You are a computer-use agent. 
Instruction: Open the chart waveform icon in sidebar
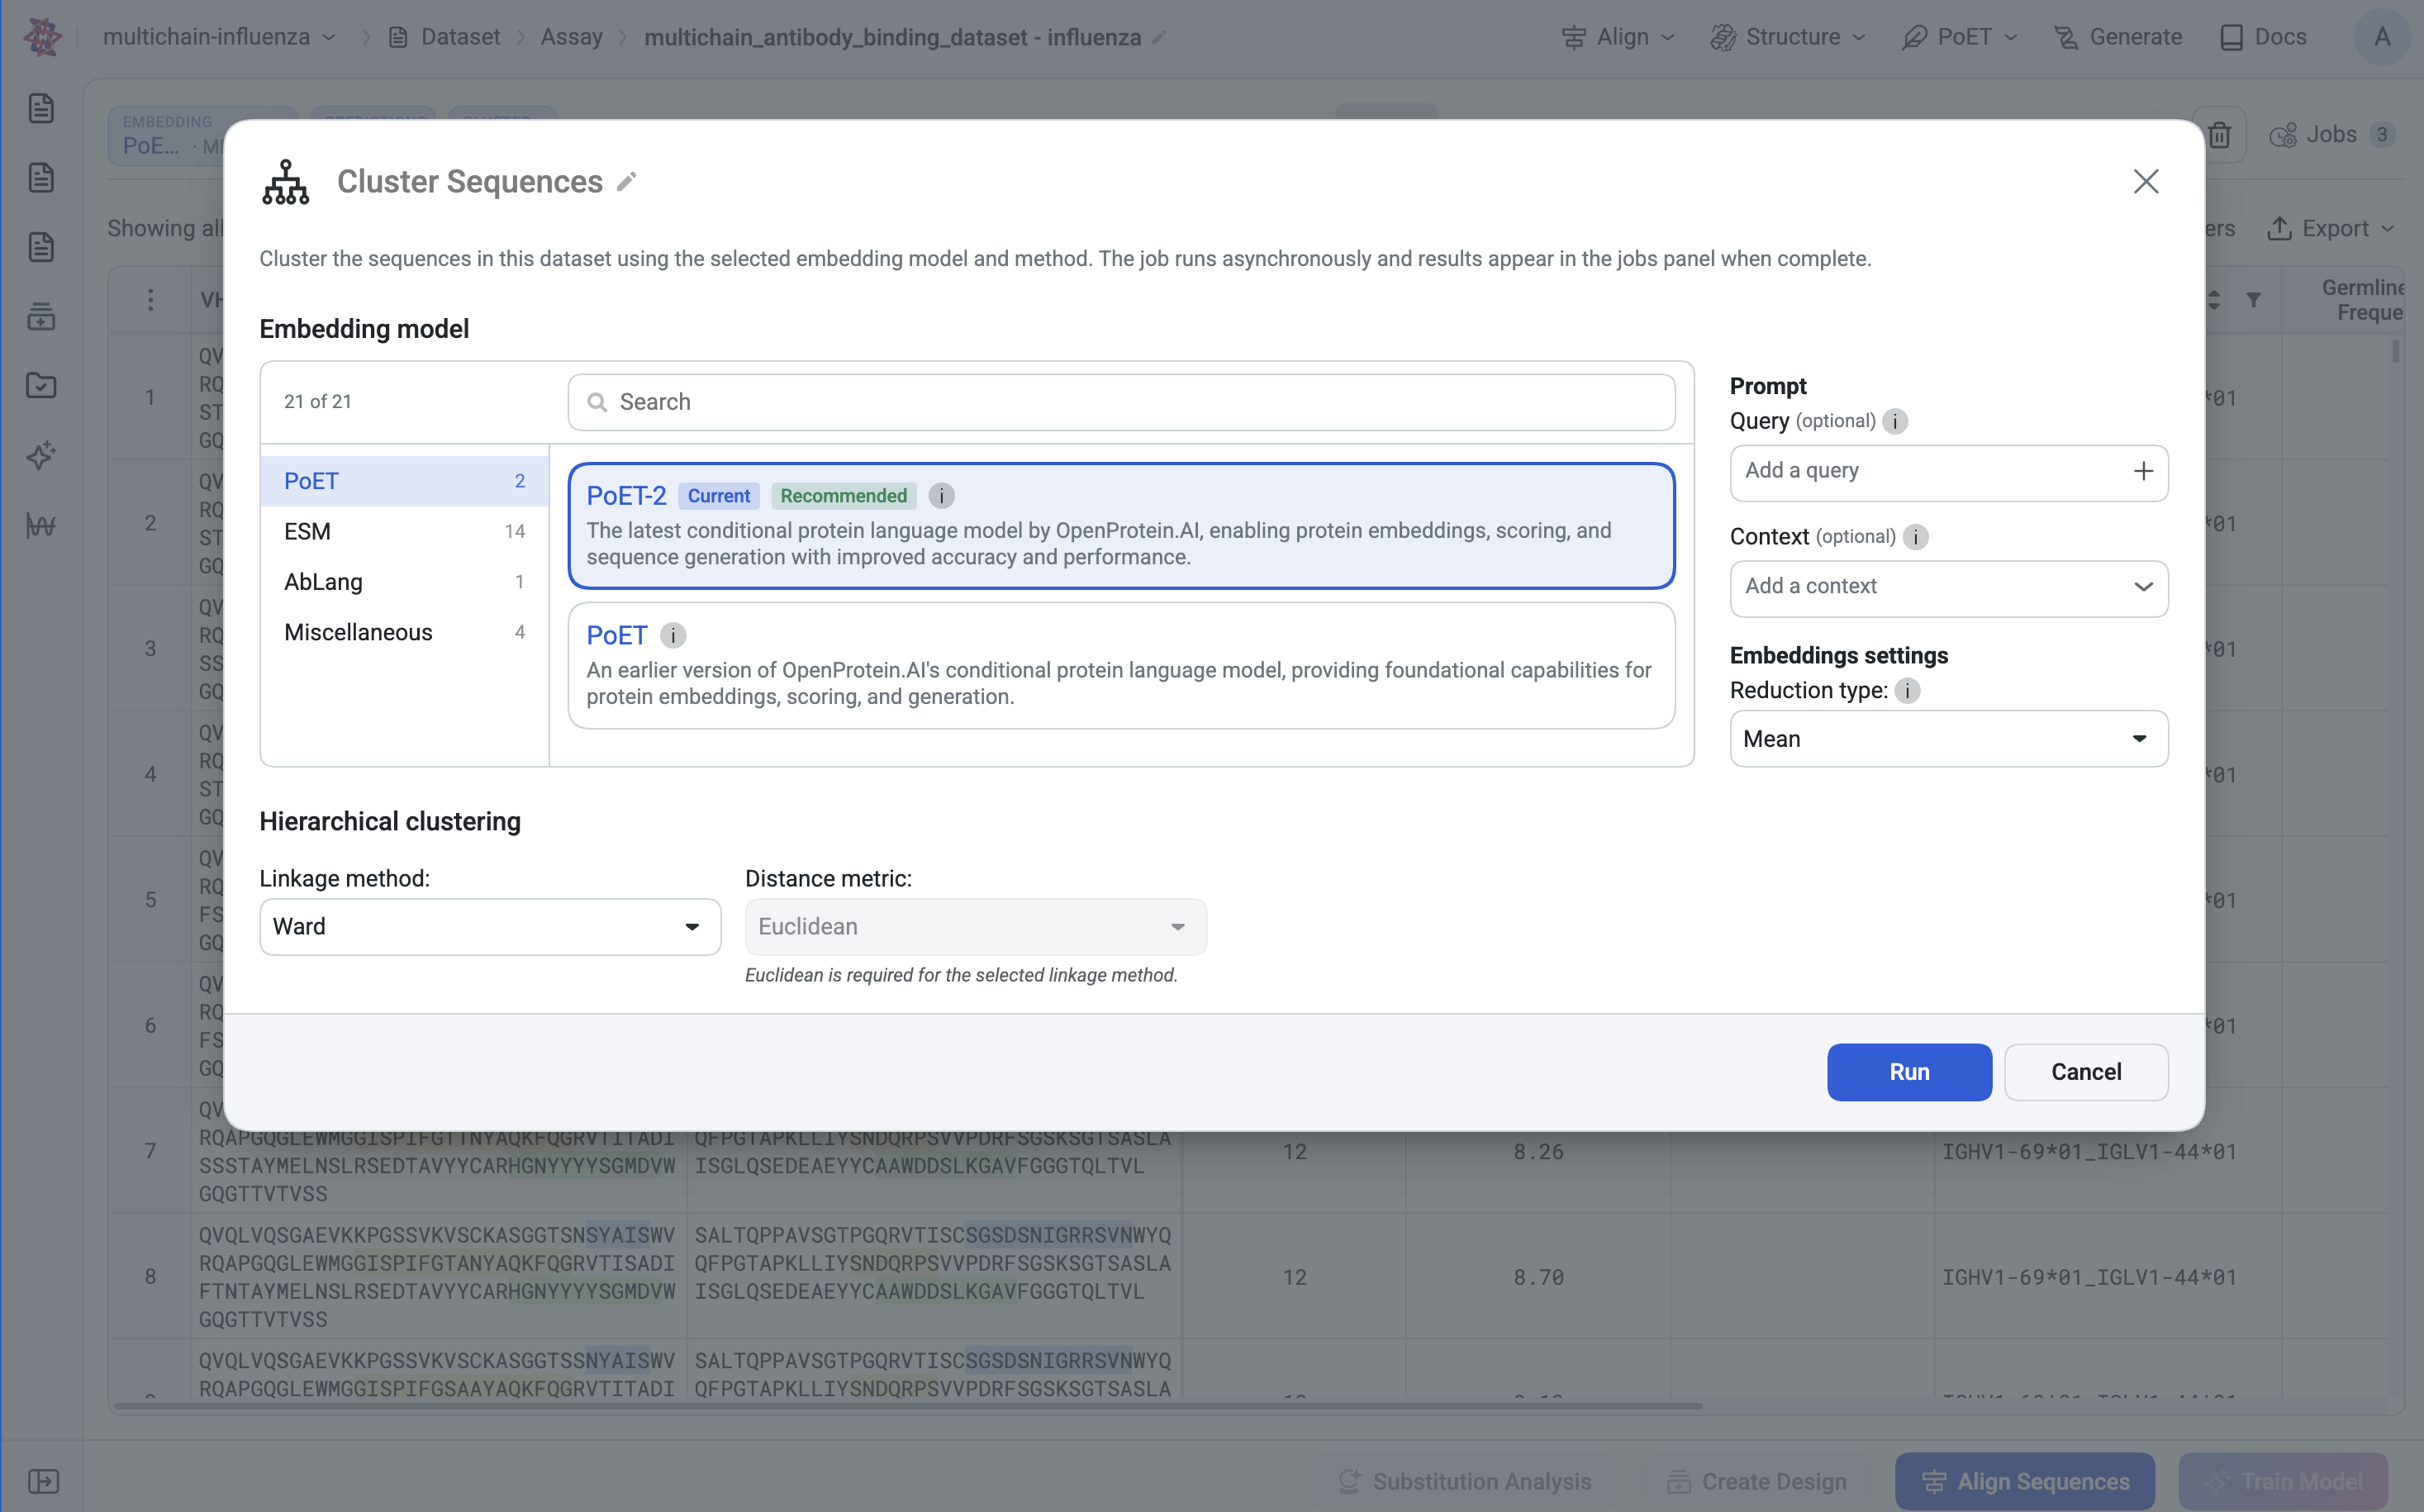click(x=41, y=525)
